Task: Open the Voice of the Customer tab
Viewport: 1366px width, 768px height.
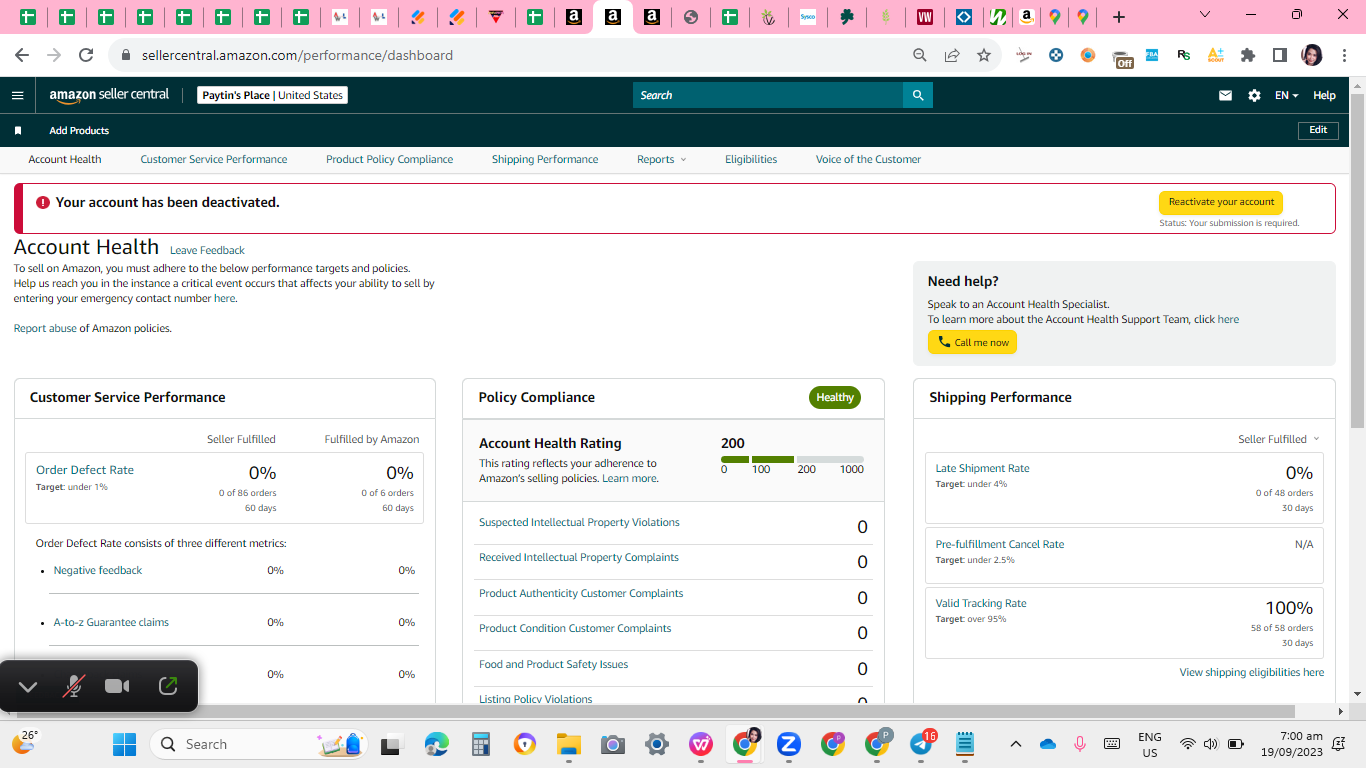Action: [x=868, y=159]
